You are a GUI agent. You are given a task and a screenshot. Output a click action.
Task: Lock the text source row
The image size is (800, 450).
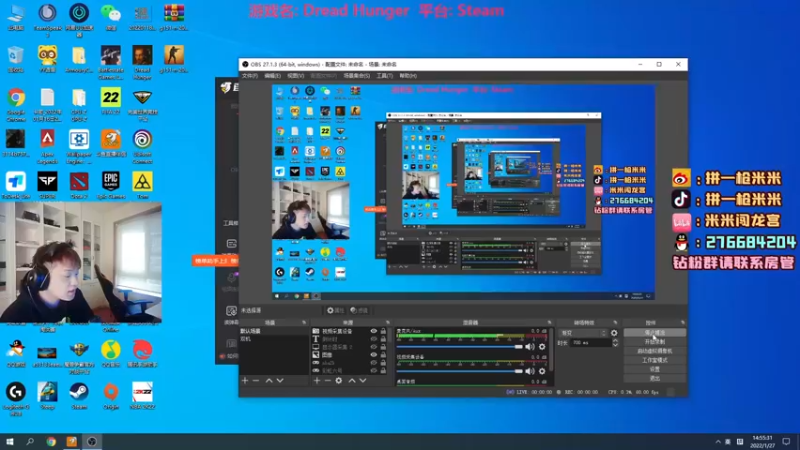[x=383, y=339]
